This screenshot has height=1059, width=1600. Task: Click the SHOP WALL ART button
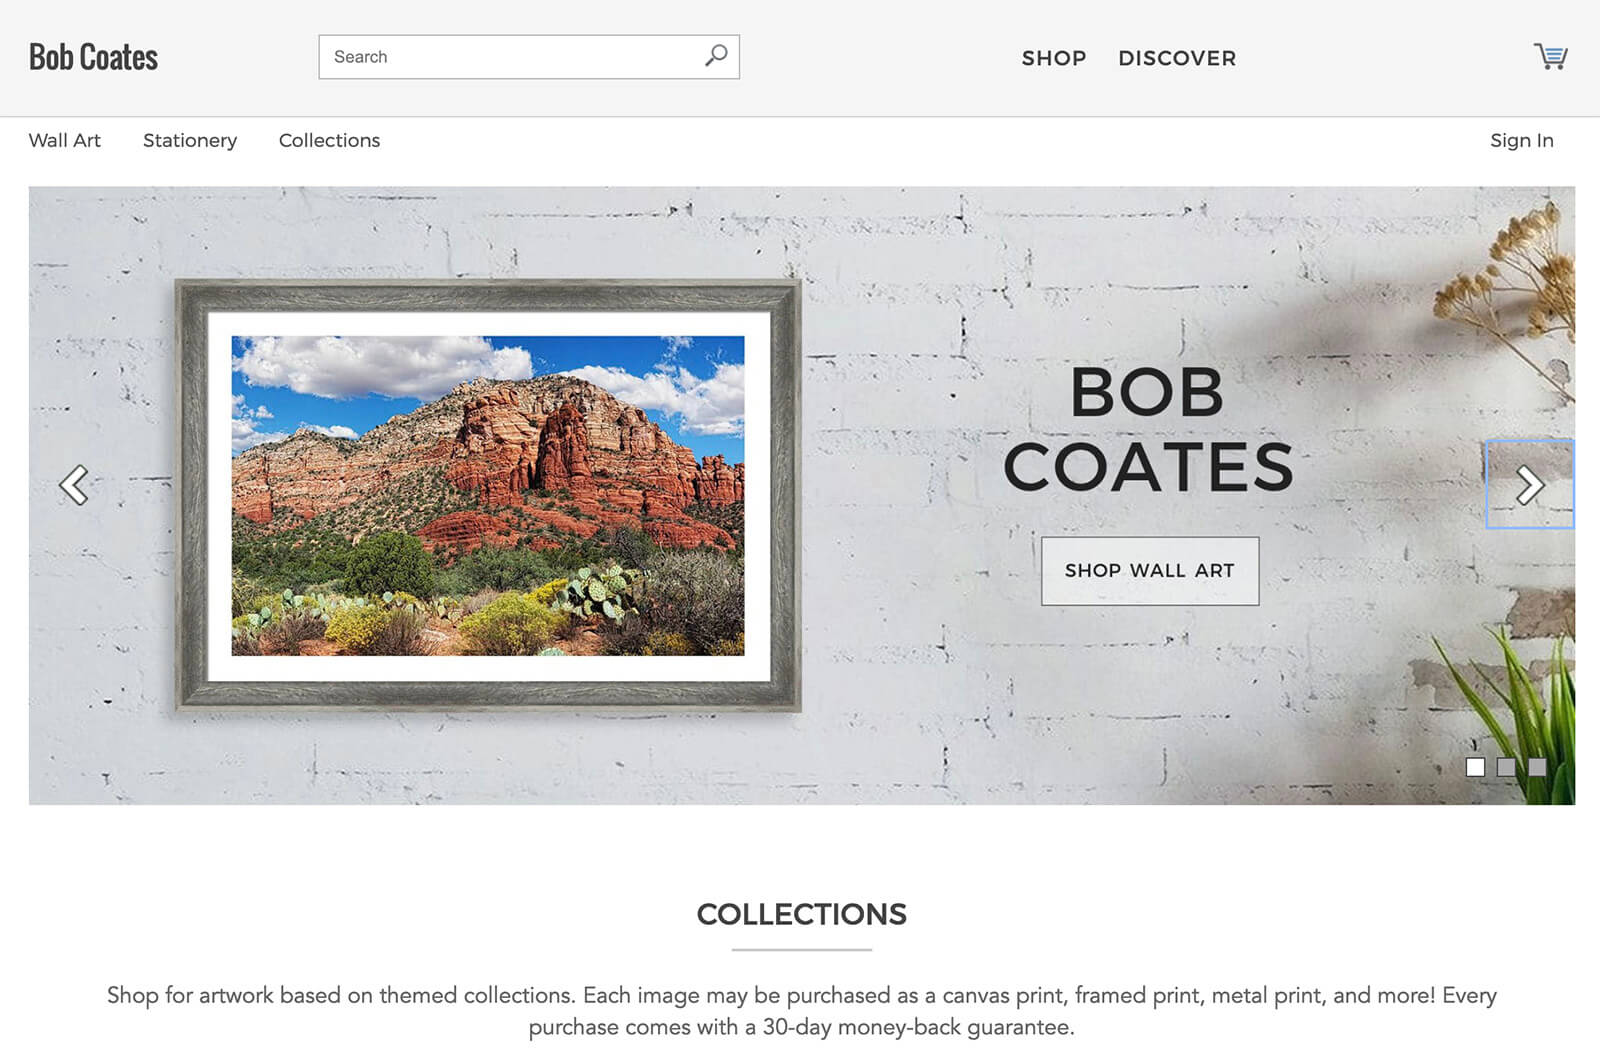click(x=1150, y=571)
